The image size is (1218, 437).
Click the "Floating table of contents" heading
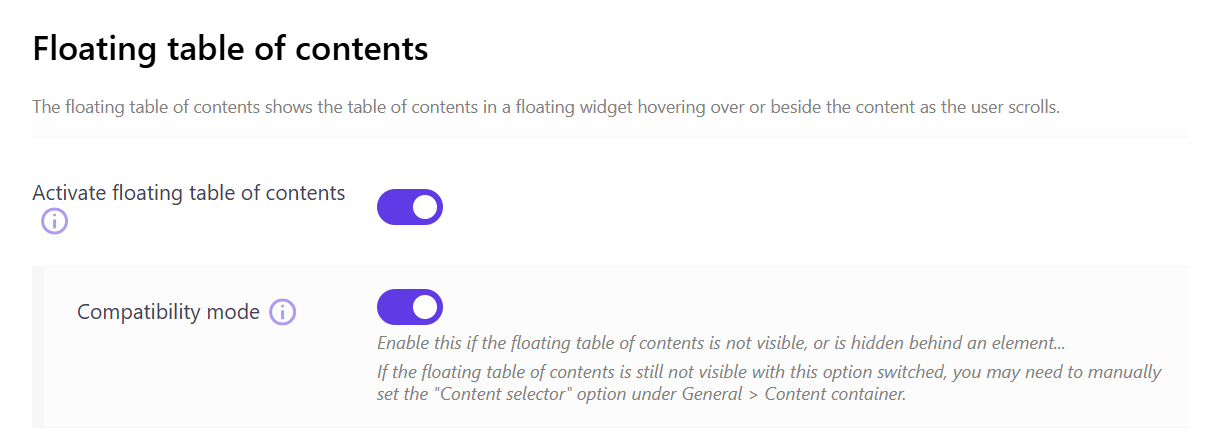tap(230, 49)
